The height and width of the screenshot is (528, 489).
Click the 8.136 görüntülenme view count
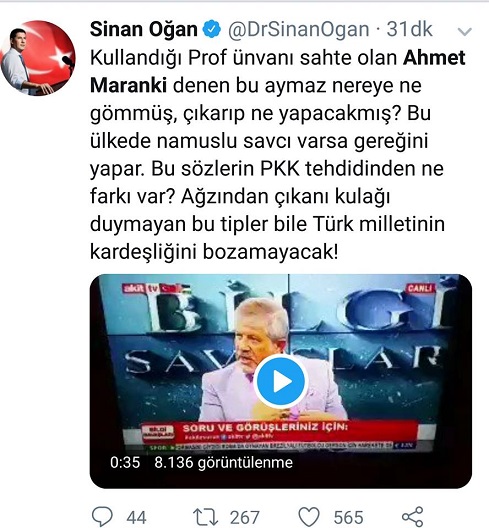pyautogui.click(x=224, y=463)
